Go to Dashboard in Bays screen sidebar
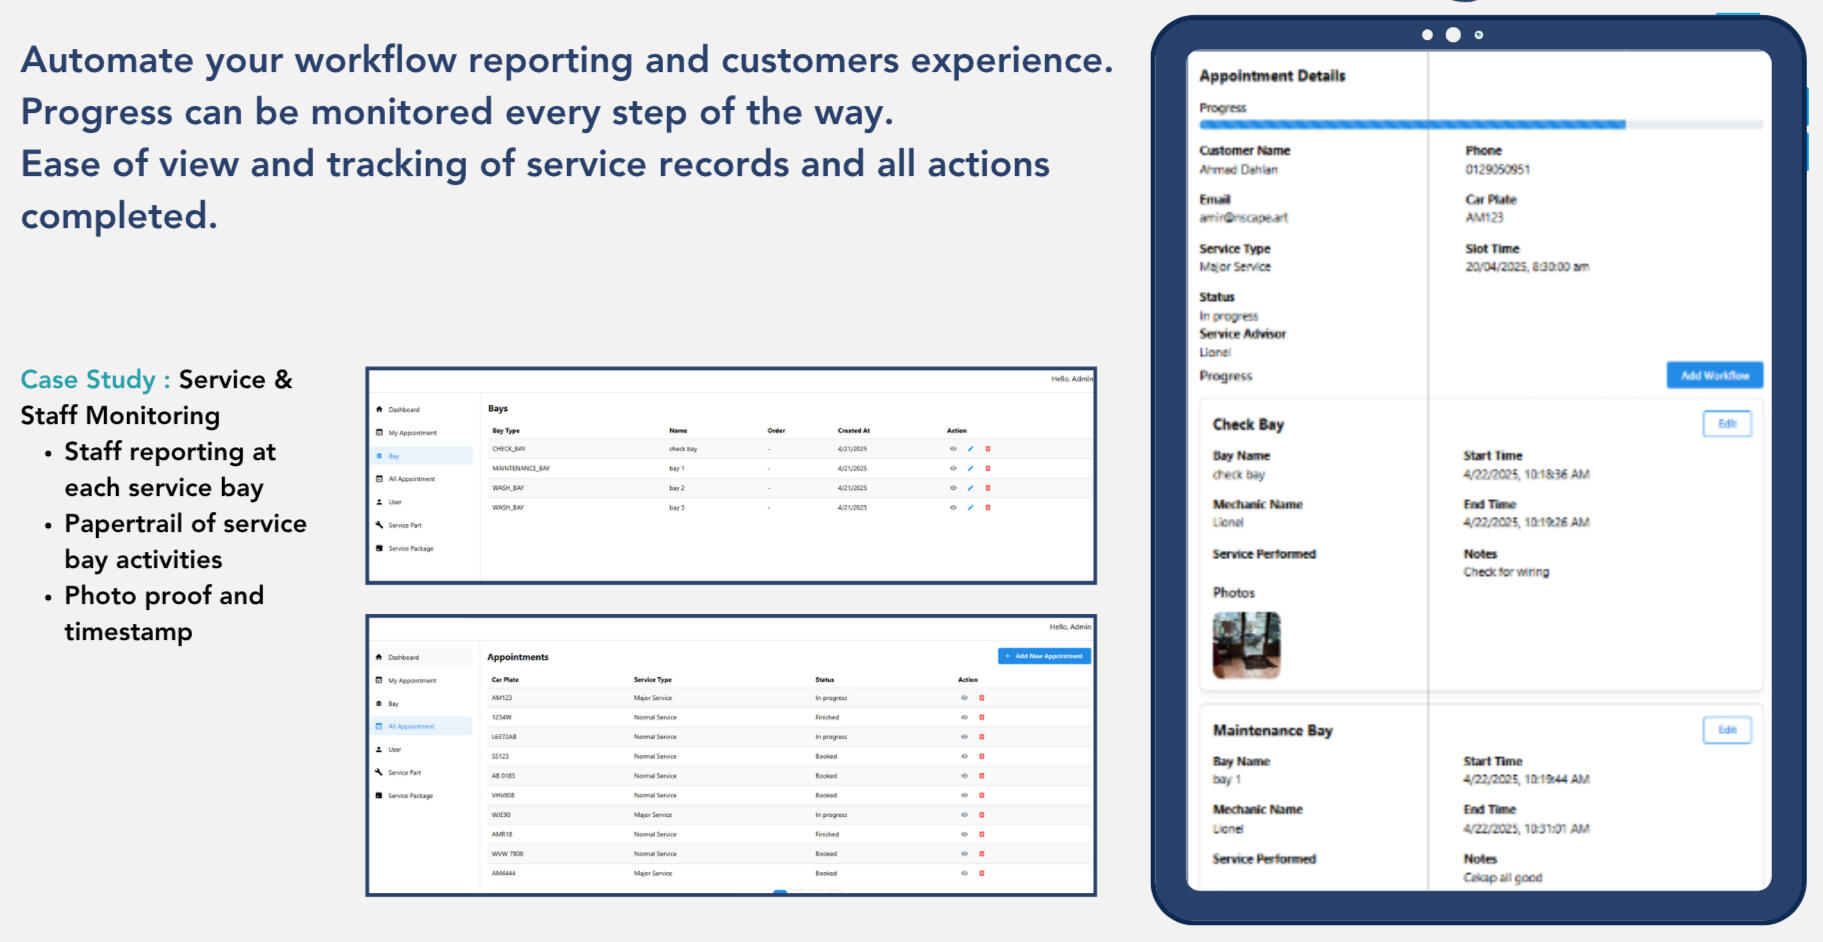 [x=403, y=410]
